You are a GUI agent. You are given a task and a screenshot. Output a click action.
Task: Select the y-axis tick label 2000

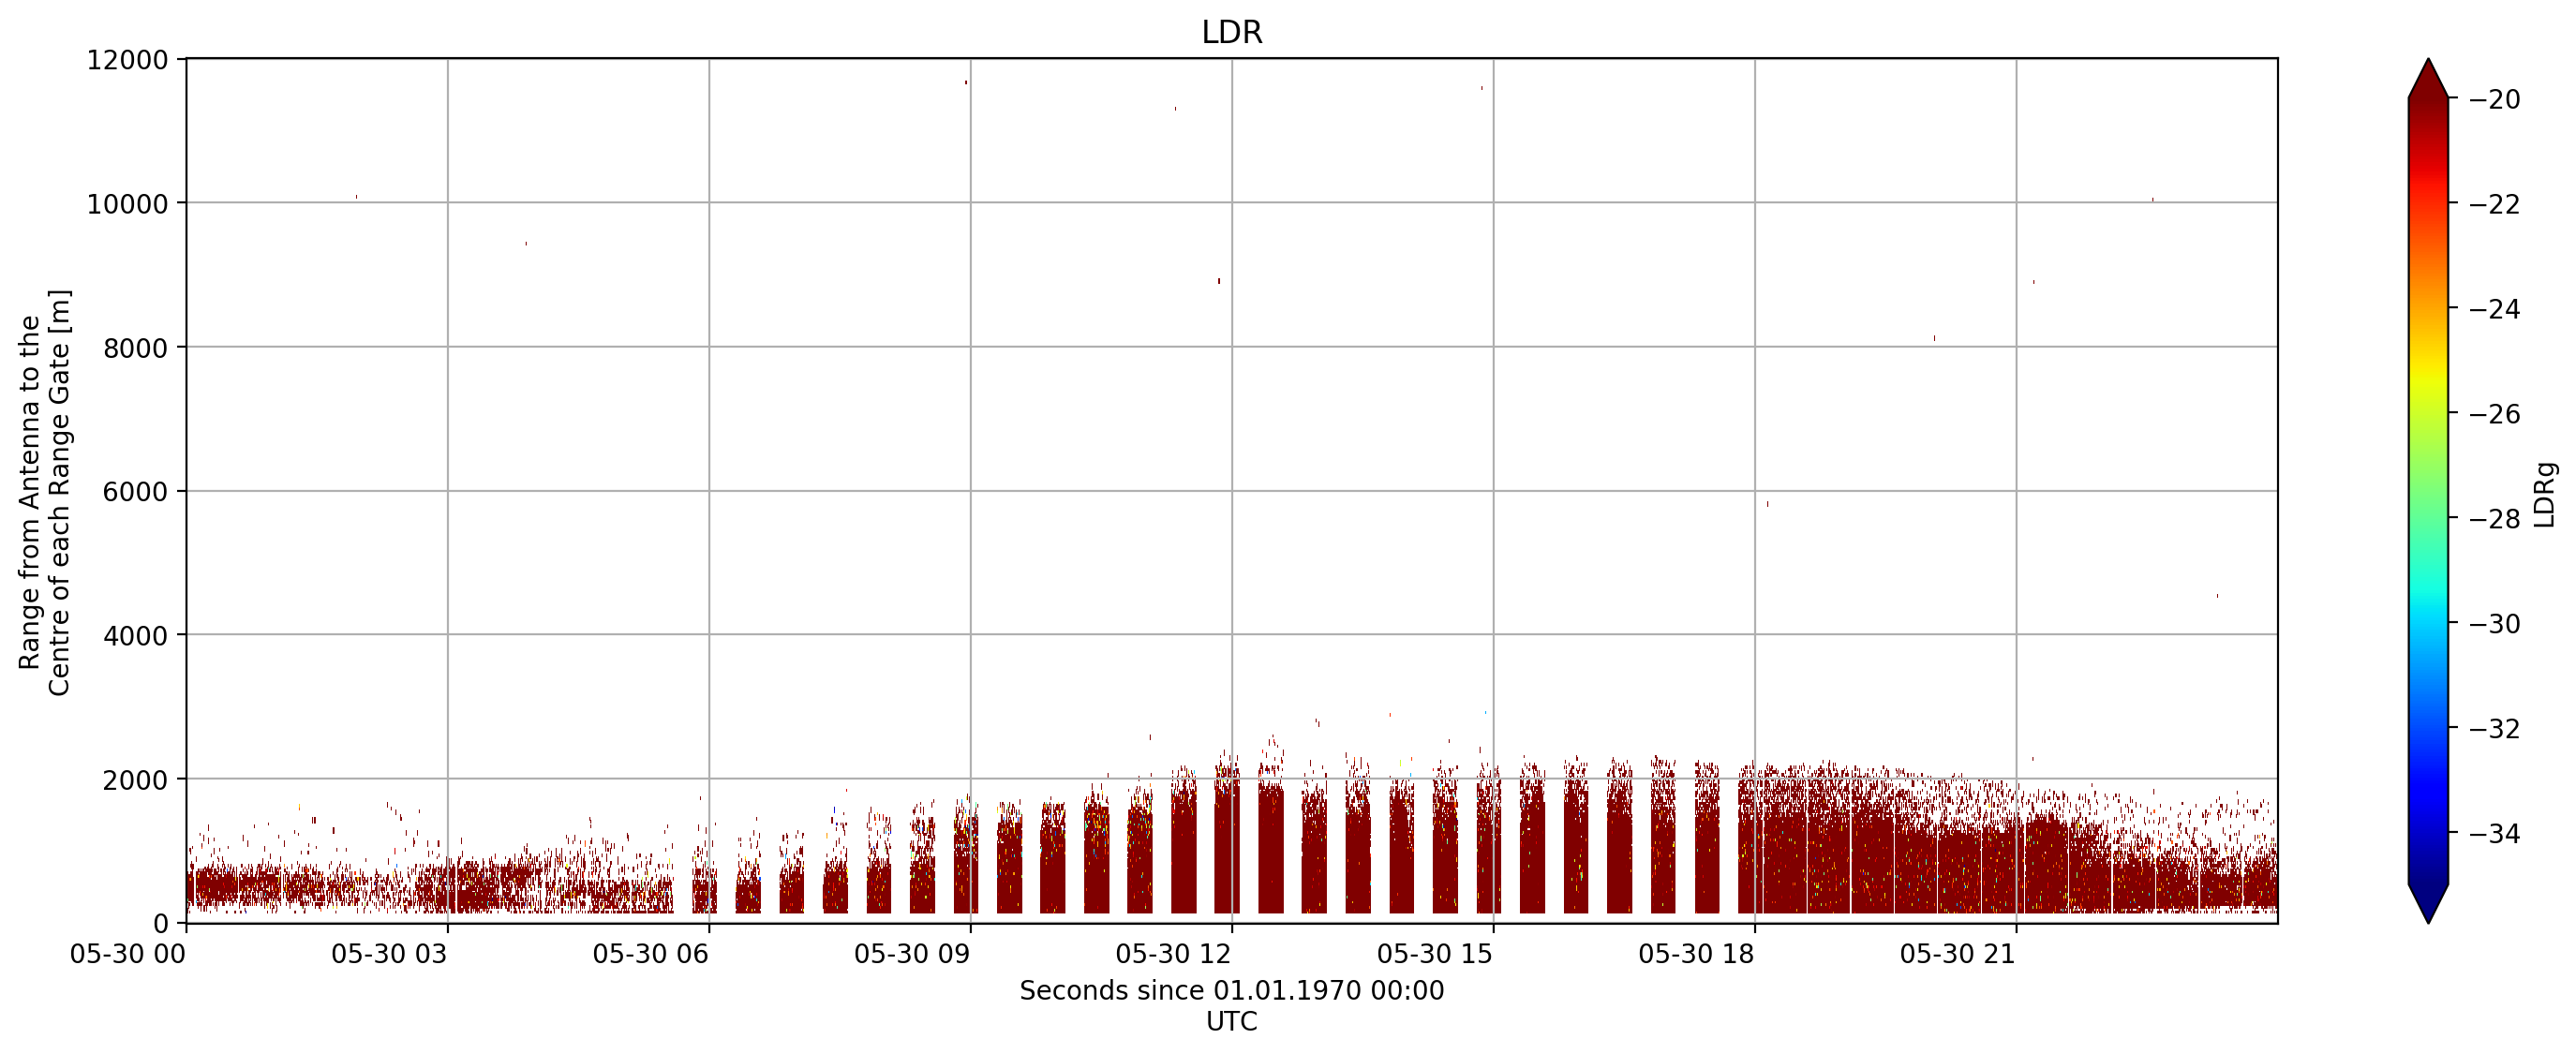coord(135,780)
